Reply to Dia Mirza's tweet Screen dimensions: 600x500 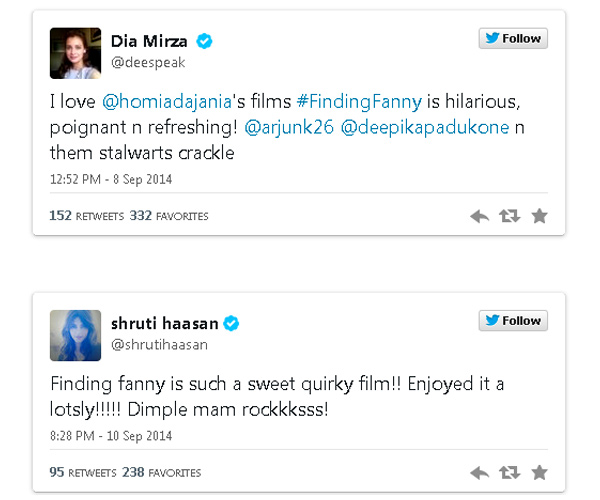[479, 215]
